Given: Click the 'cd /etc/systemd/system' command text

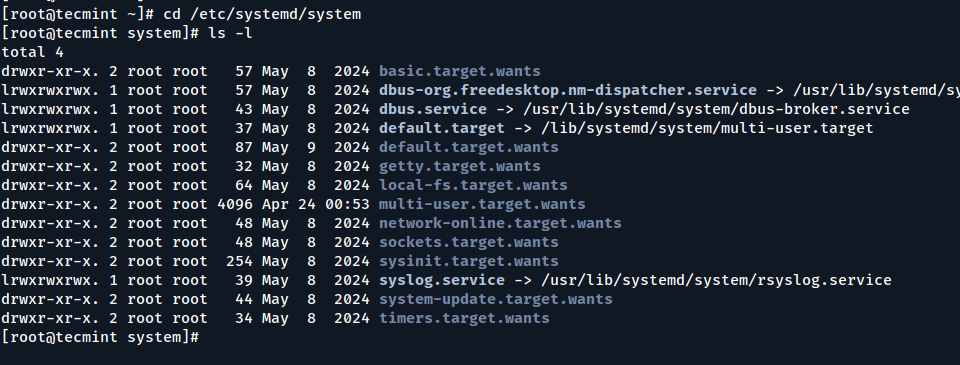Looking at the screenshot, I should 262,15.
